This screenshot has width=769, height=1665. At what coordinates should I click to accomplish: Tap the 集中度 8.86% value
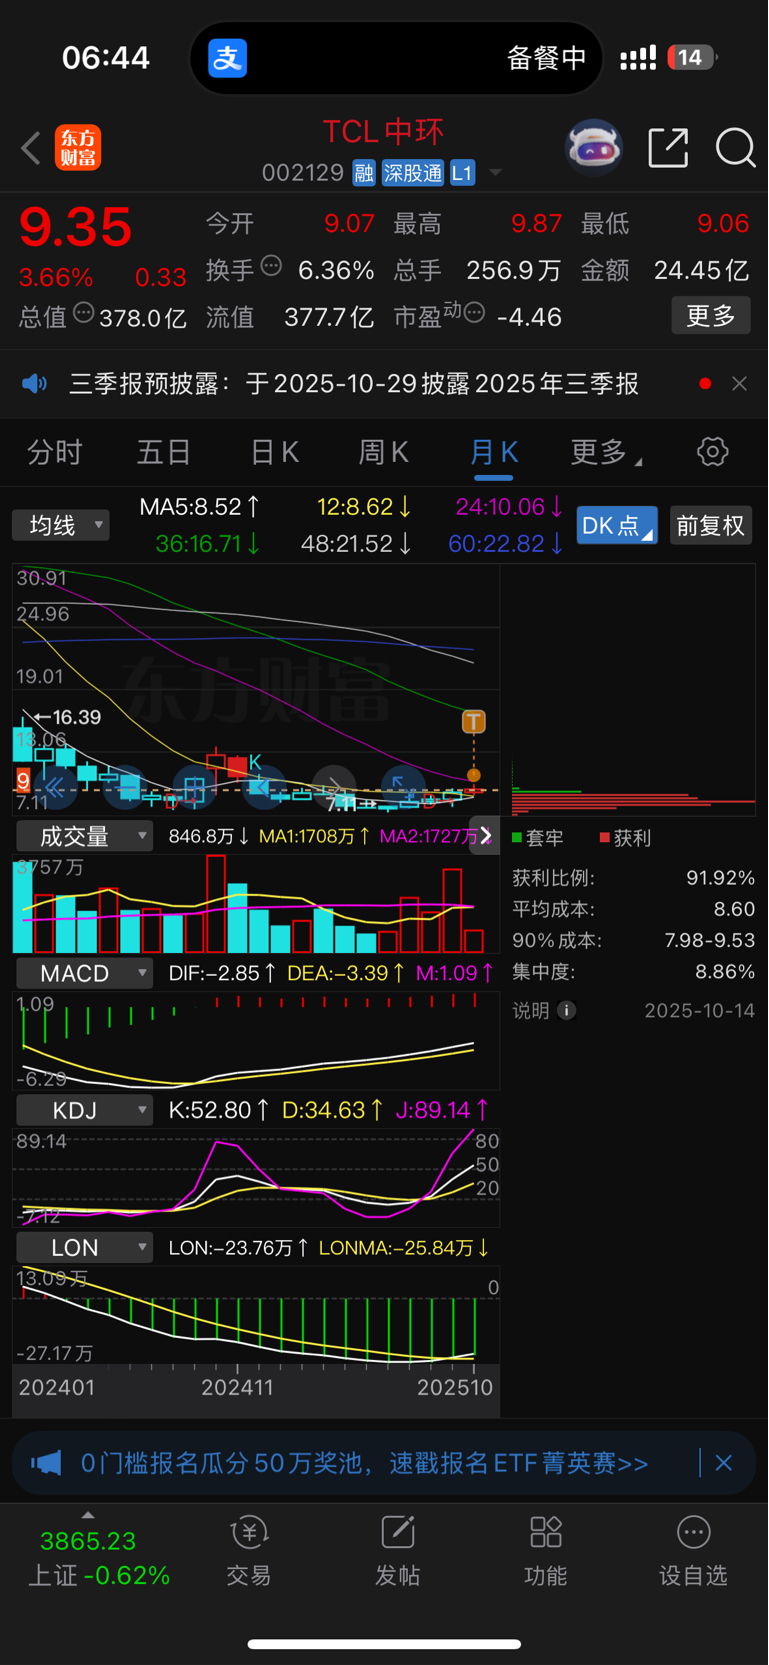(x=725, y=971)
